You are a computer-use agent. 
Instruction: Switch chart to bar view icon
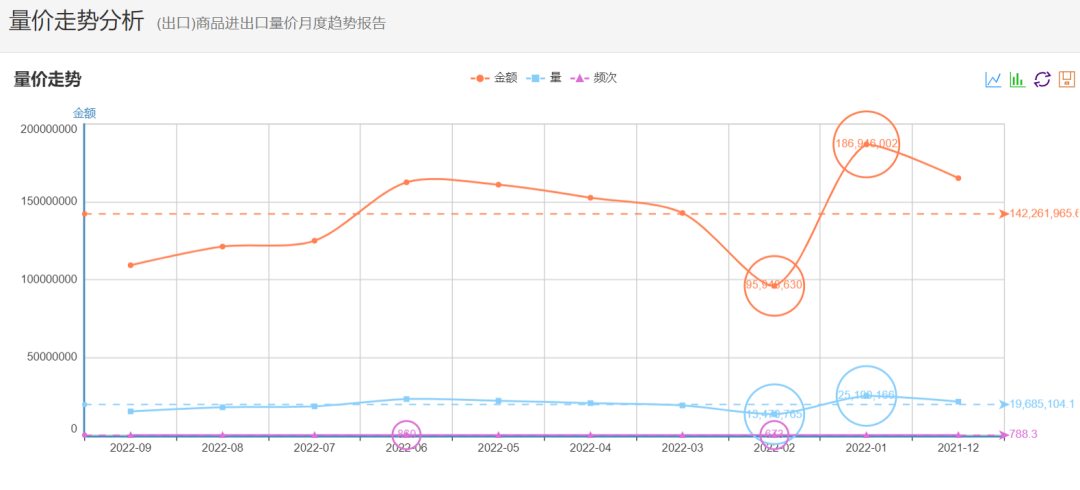(1017, 79)
